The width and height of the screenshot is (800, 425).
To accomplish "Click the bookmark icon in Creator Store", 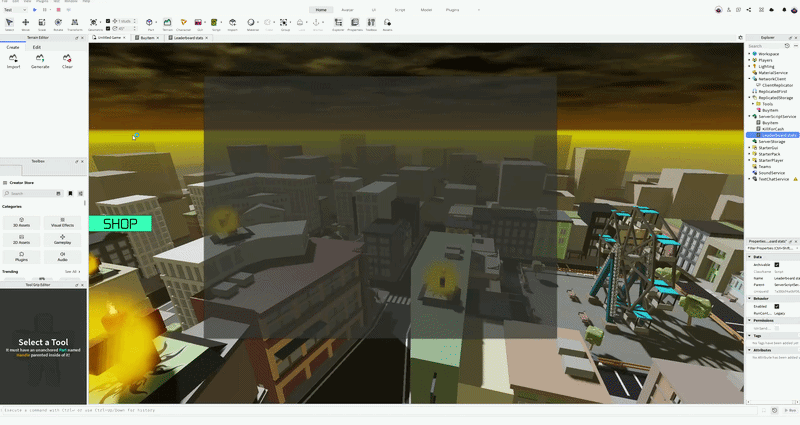I will coord(70,193).
